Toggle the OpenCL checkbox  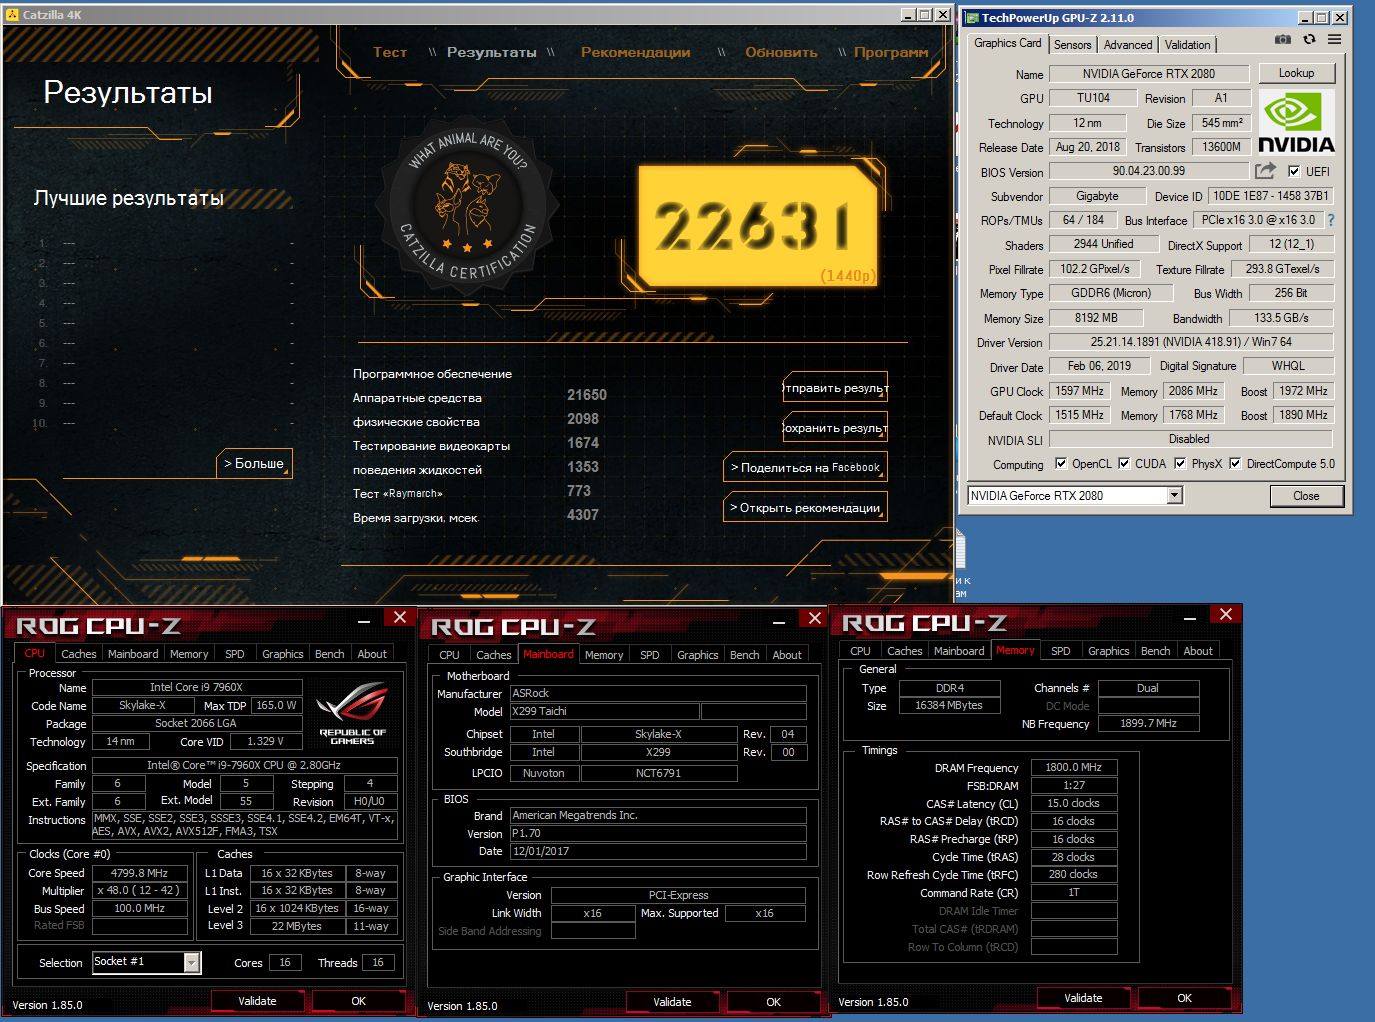pos(1061,463)
